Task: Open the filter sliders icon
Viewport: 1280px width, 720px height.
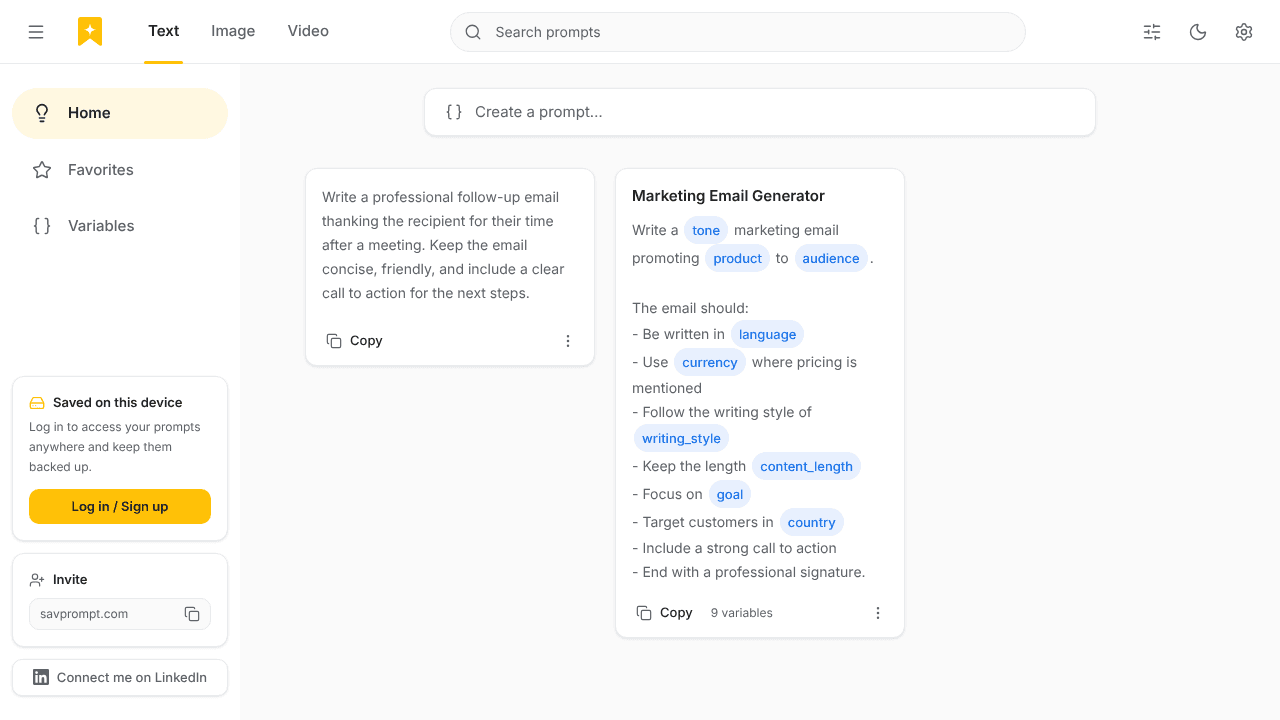Action: click(x=1152, y=32)
